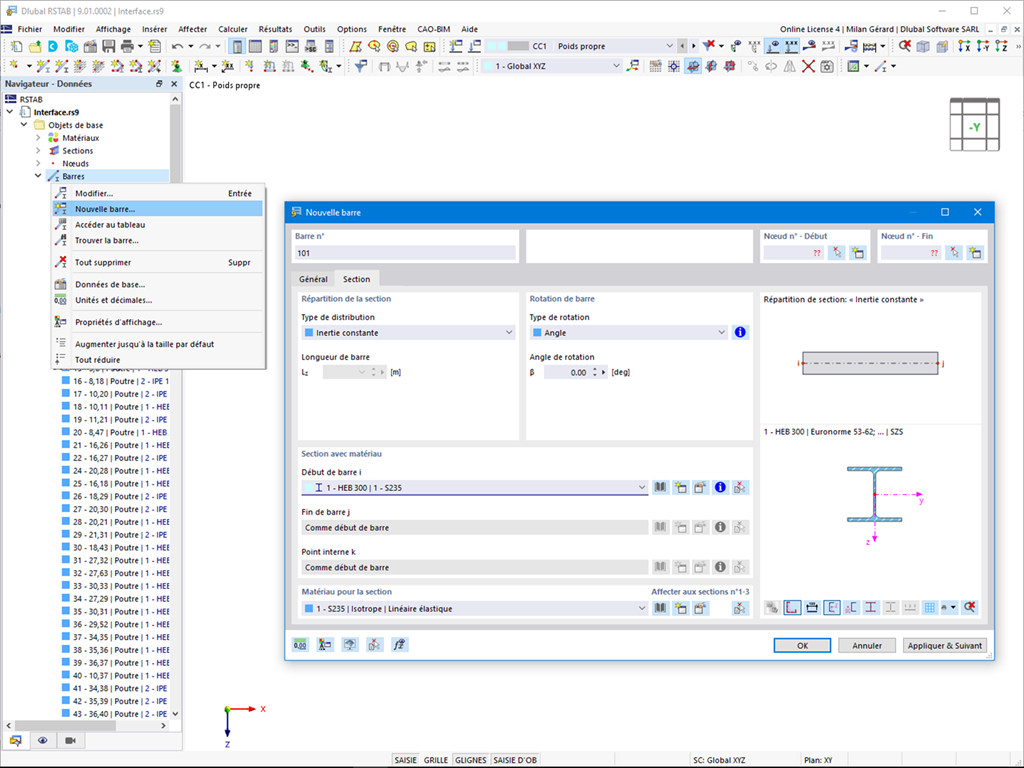Expand the Sections tree node
The height and width of the screenshot is (768, 1024).
pos(38,151)
